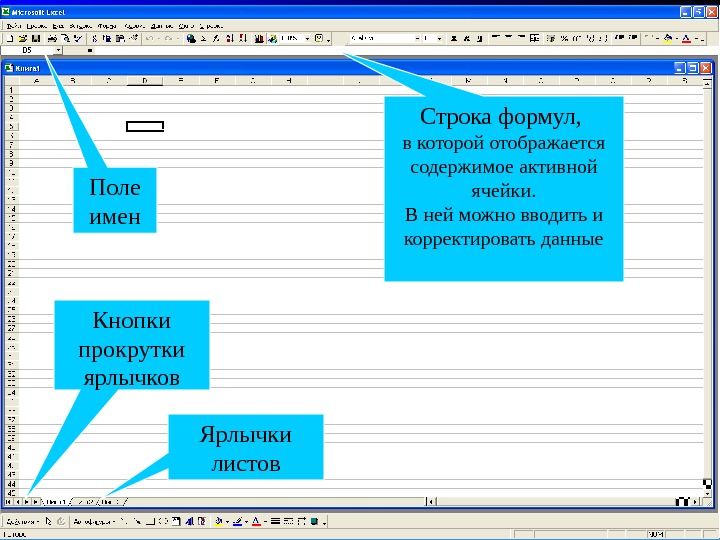Open Line Color dropdown in Drawing toolbar

247,521
